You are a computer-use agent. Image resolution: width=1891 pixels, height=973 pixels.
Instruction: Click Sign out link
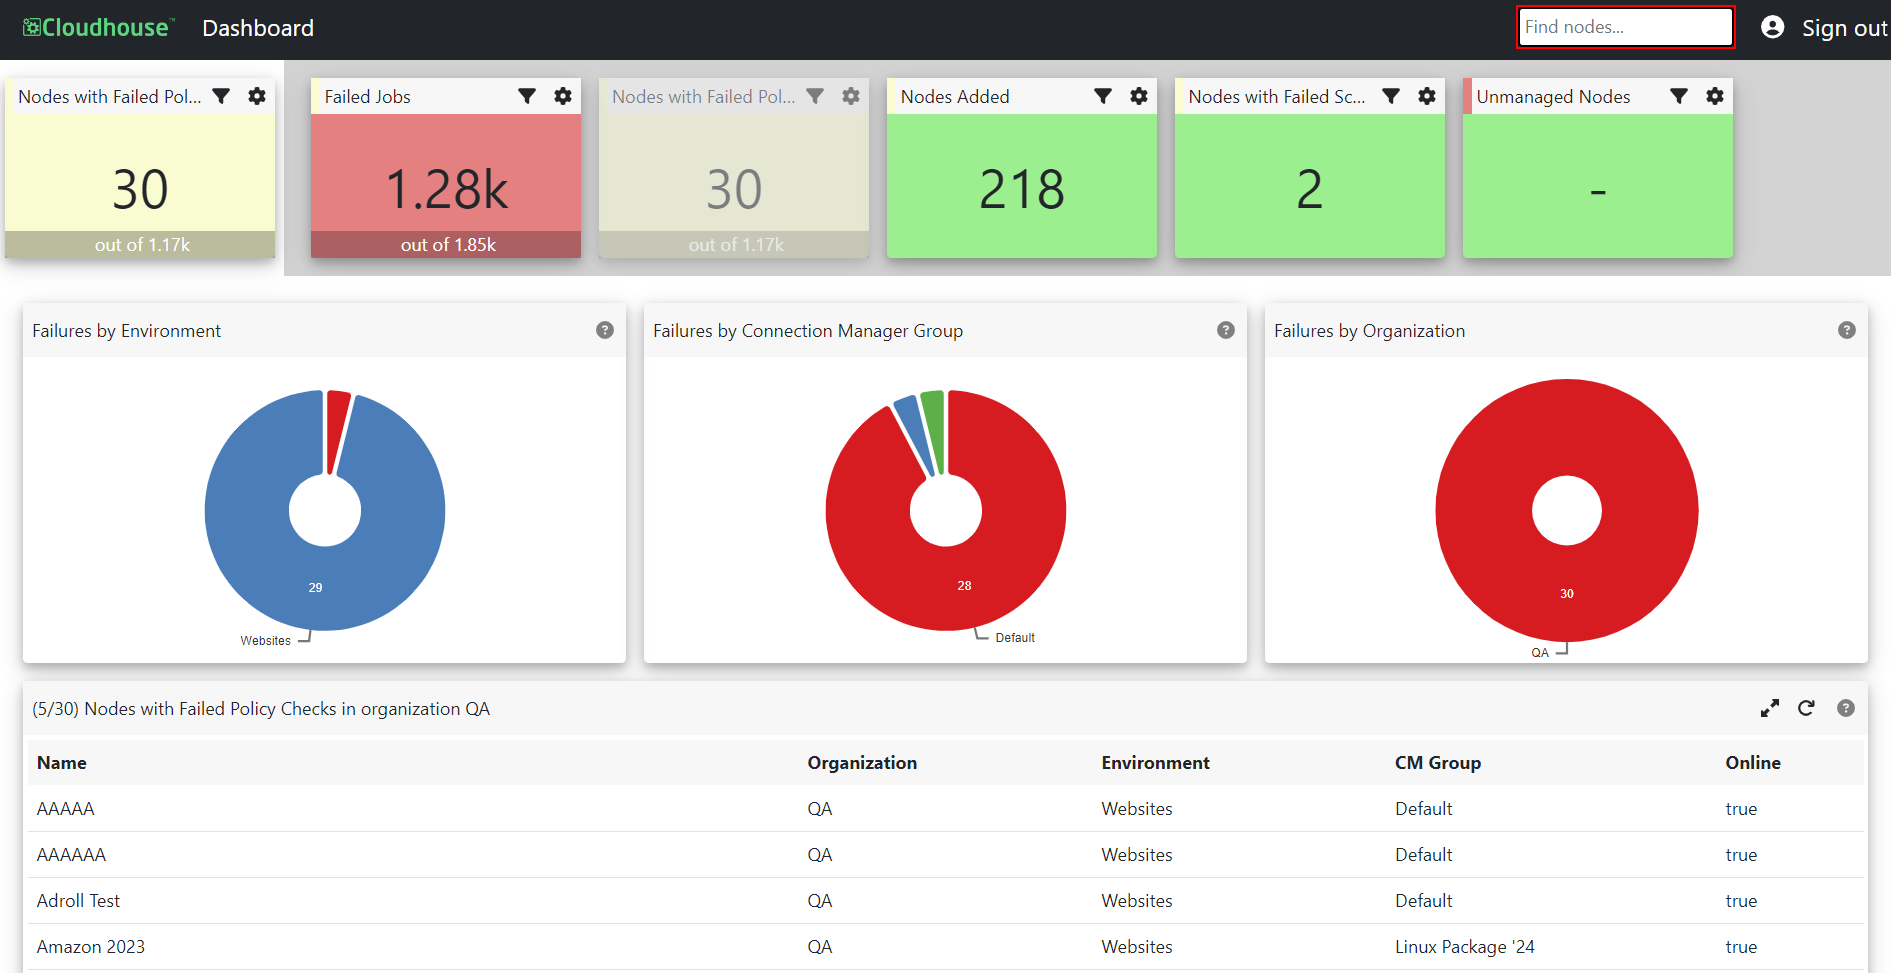[x=1844, y=28]
